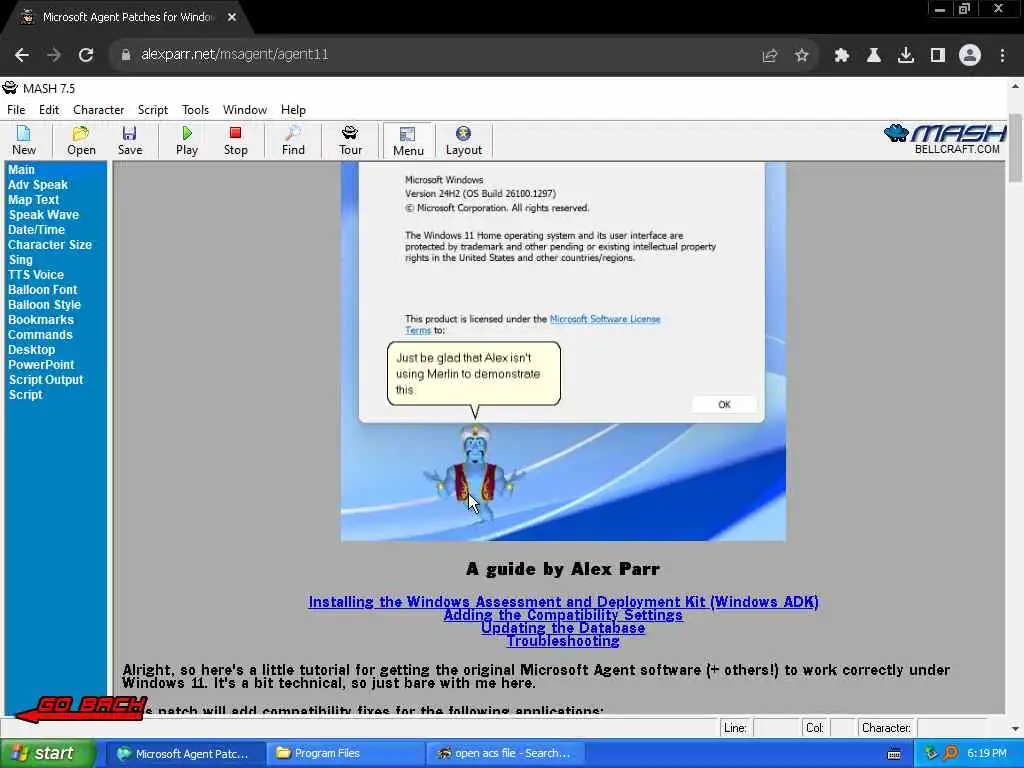Switch to open acs file Search taskbar window

[504, 754]
